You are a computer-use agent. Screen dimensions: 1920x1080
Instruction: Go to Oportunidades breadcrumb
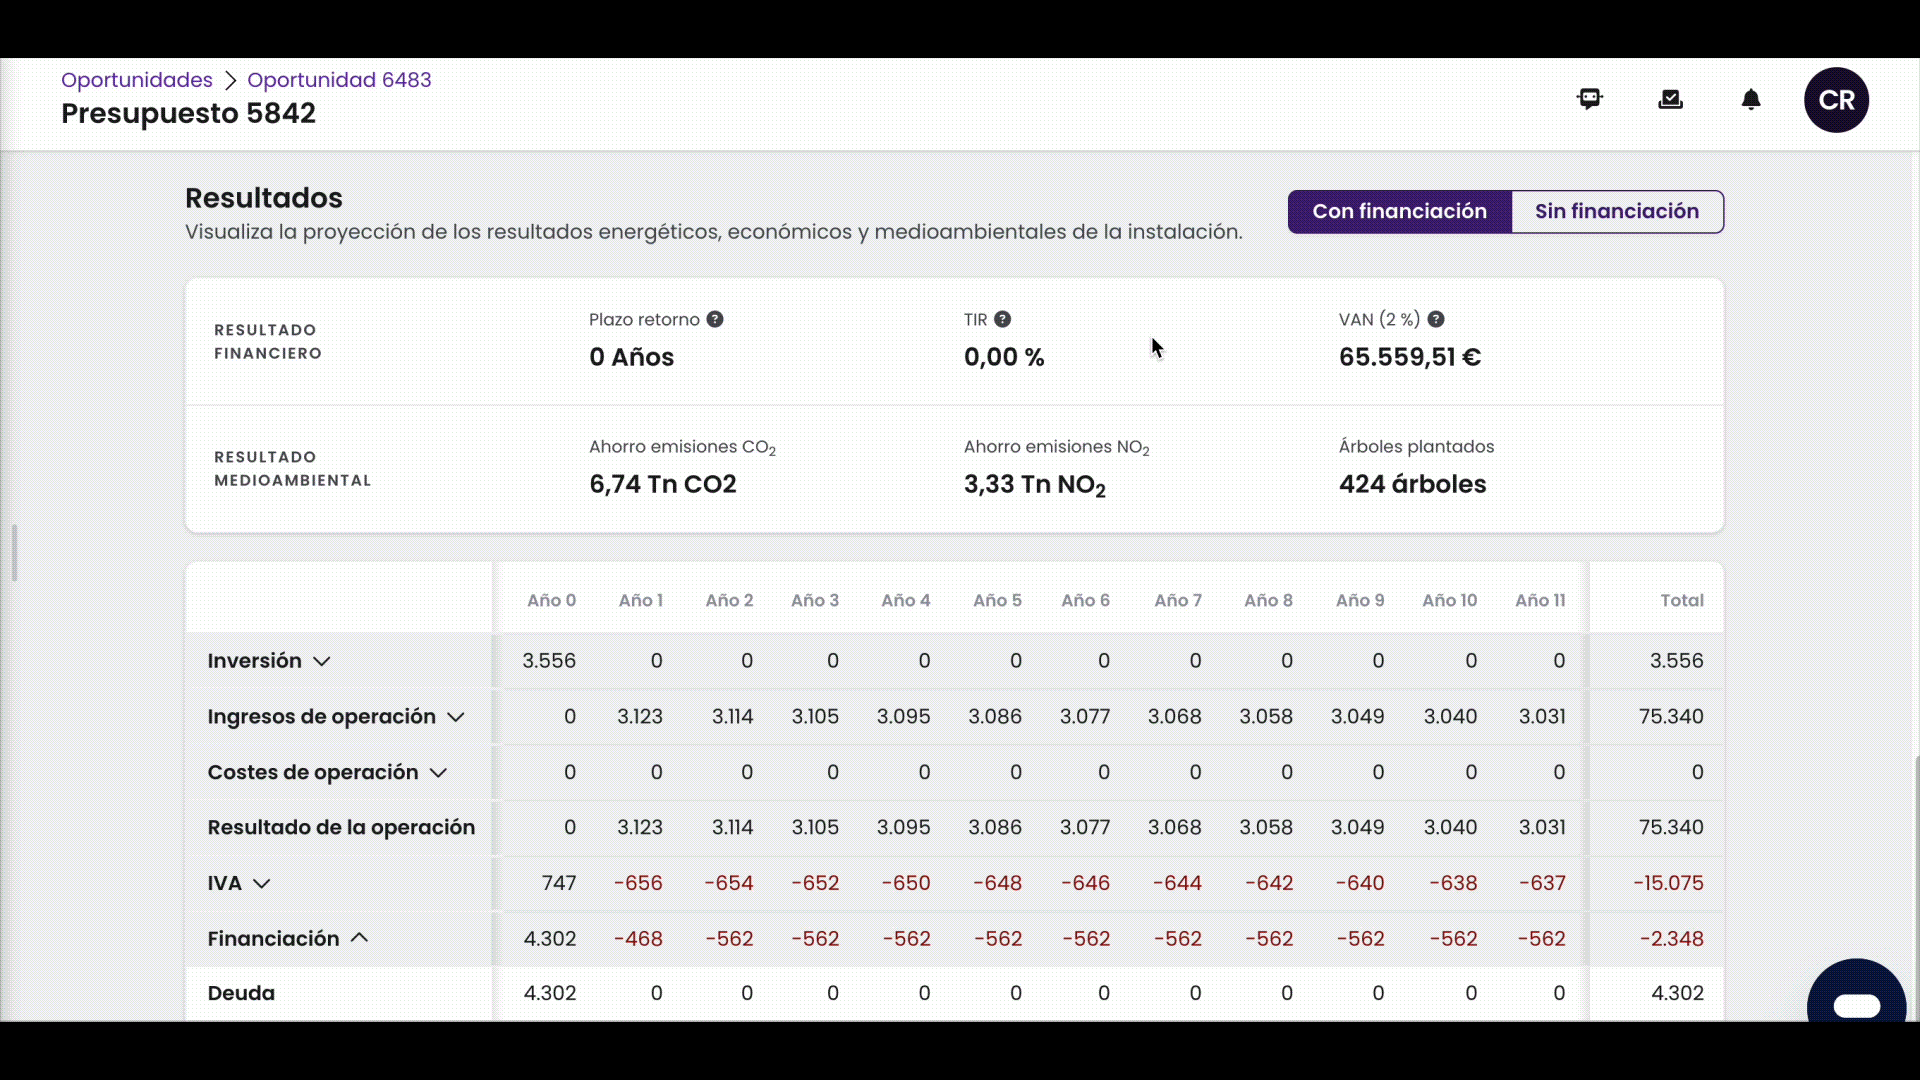click(137, 80)
